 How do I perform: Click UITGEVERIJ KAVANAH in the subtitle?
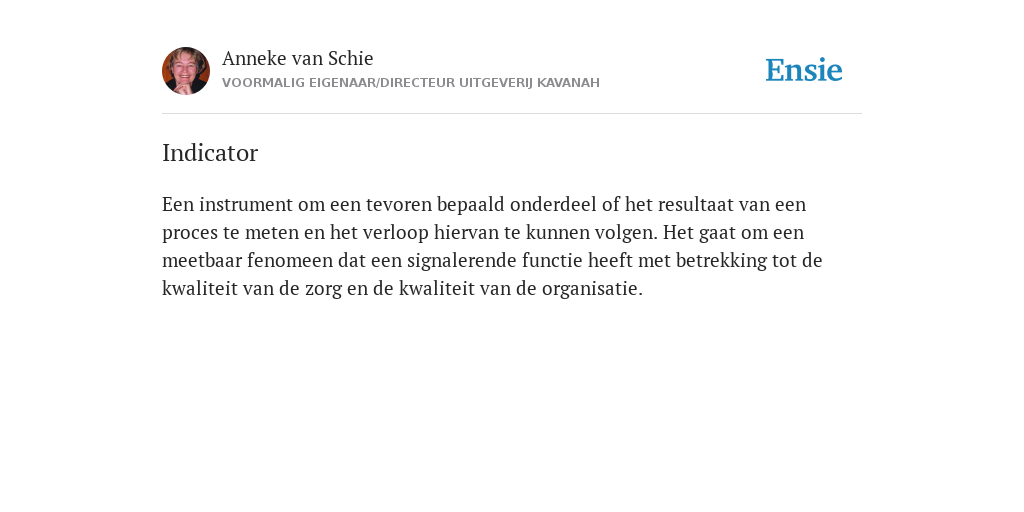[529, 83]
